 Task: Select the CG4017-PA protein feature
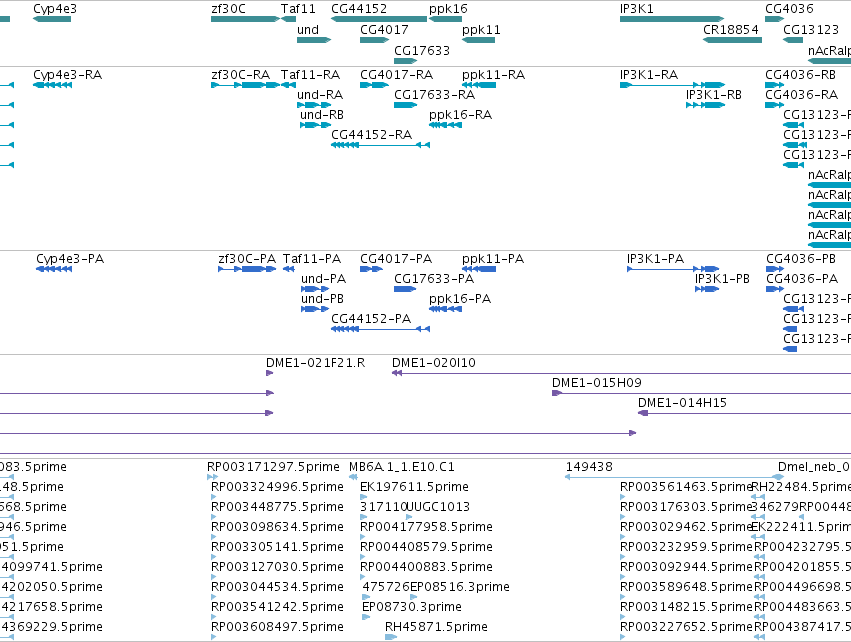tap(371, 269)
